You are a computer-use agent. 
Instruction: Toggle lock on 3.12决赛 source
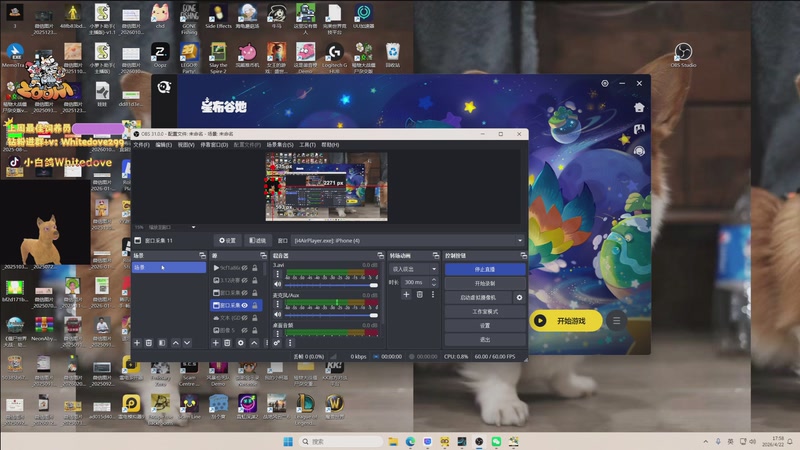tap(255, 280)
